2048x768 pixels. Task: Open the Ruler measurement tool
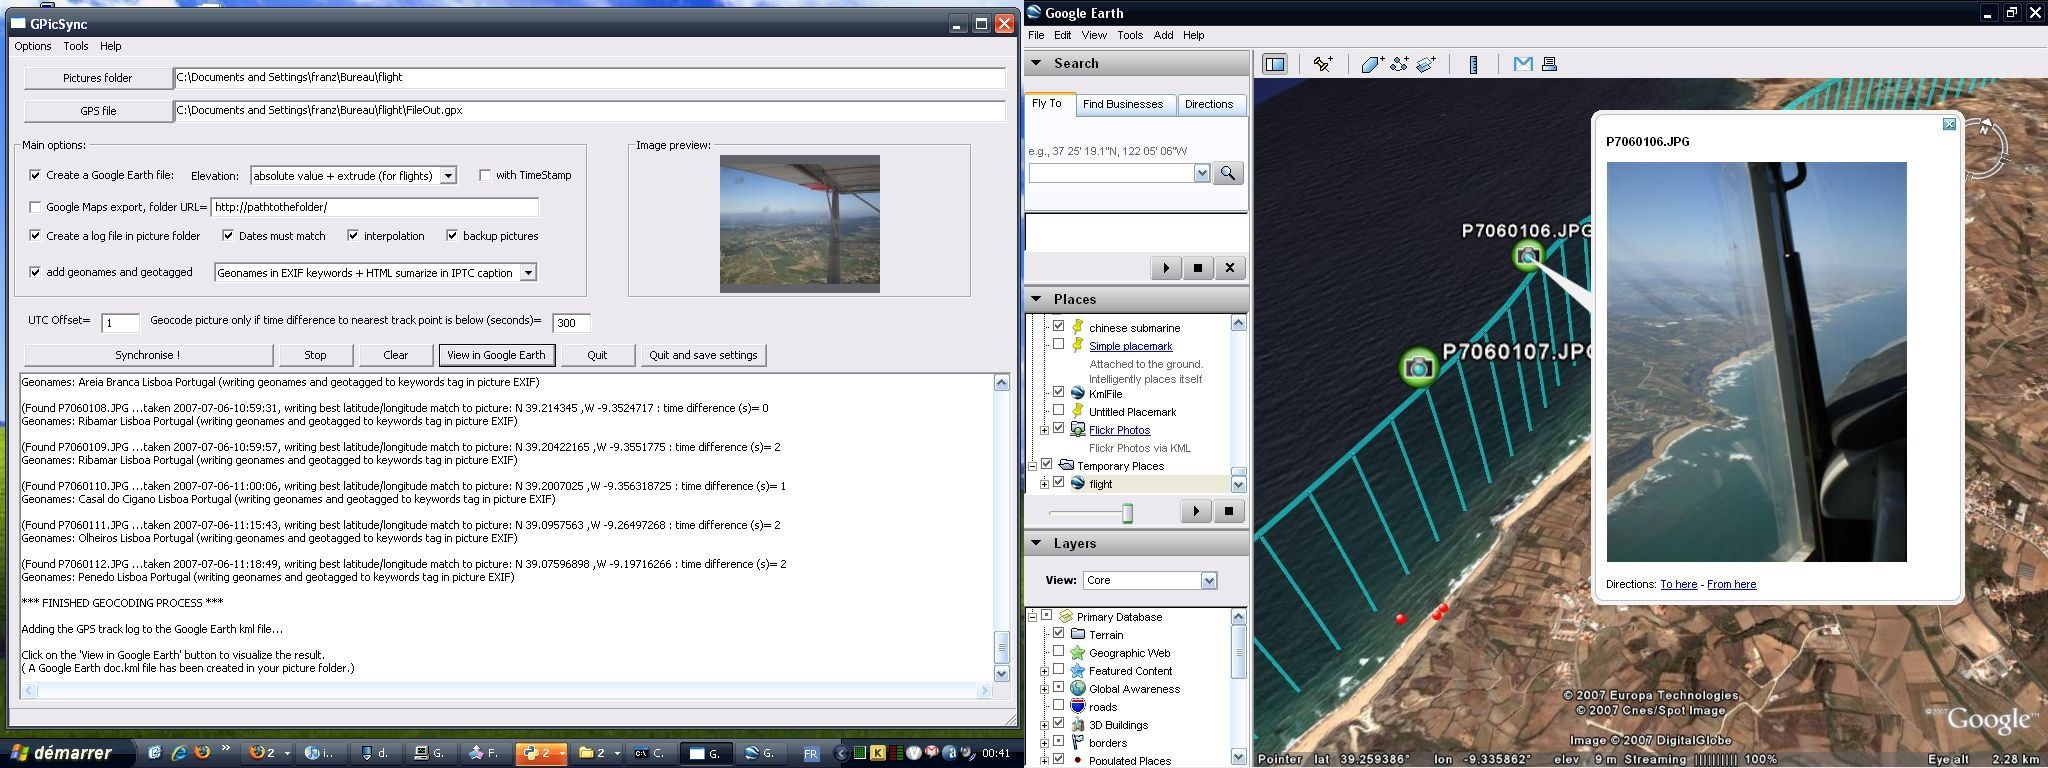[x=1473, y=64]
